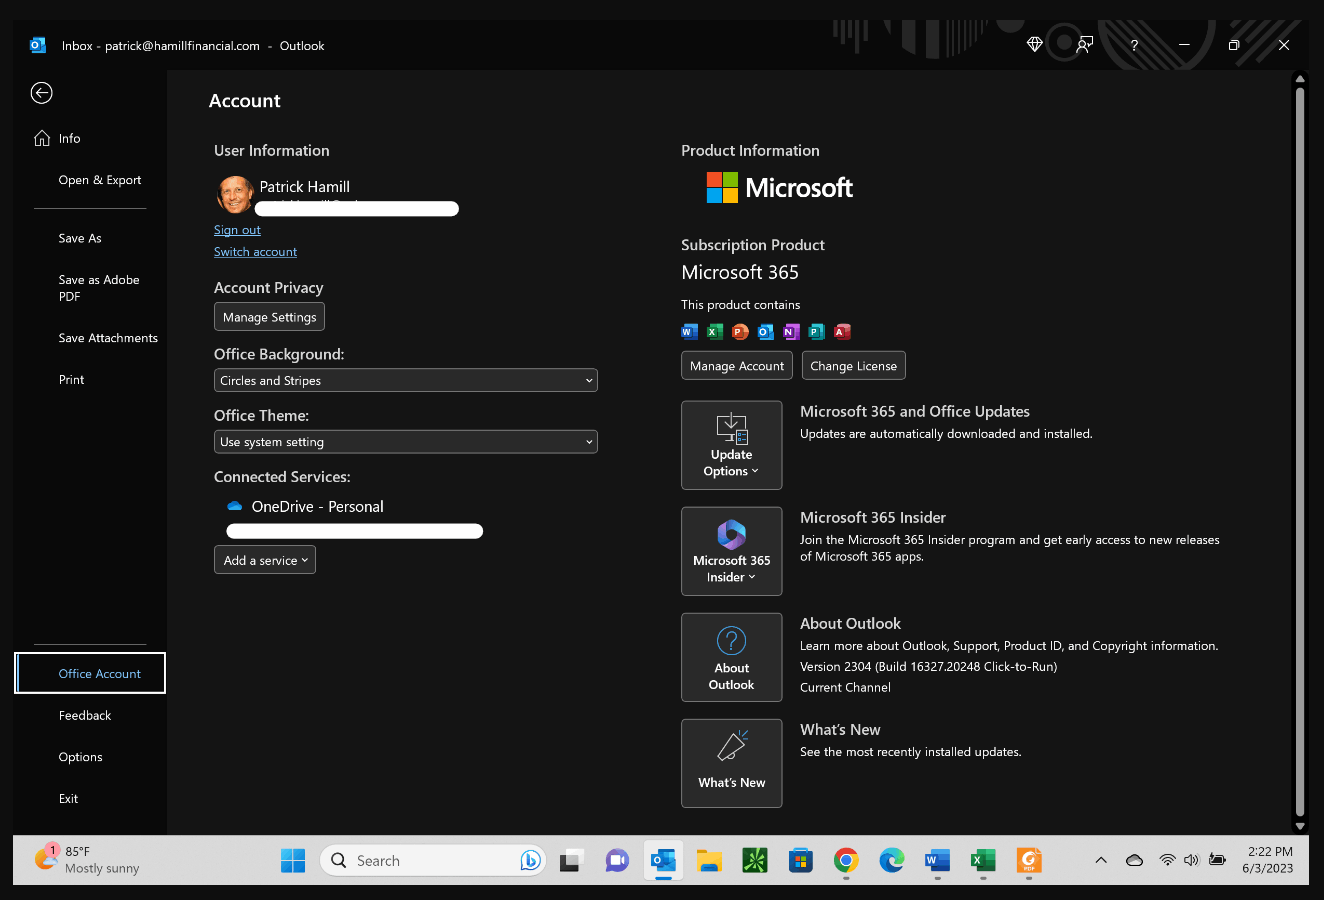1324x900 pixels.
Task: Click the Help question mark icon
Action: click(1134, 45)
